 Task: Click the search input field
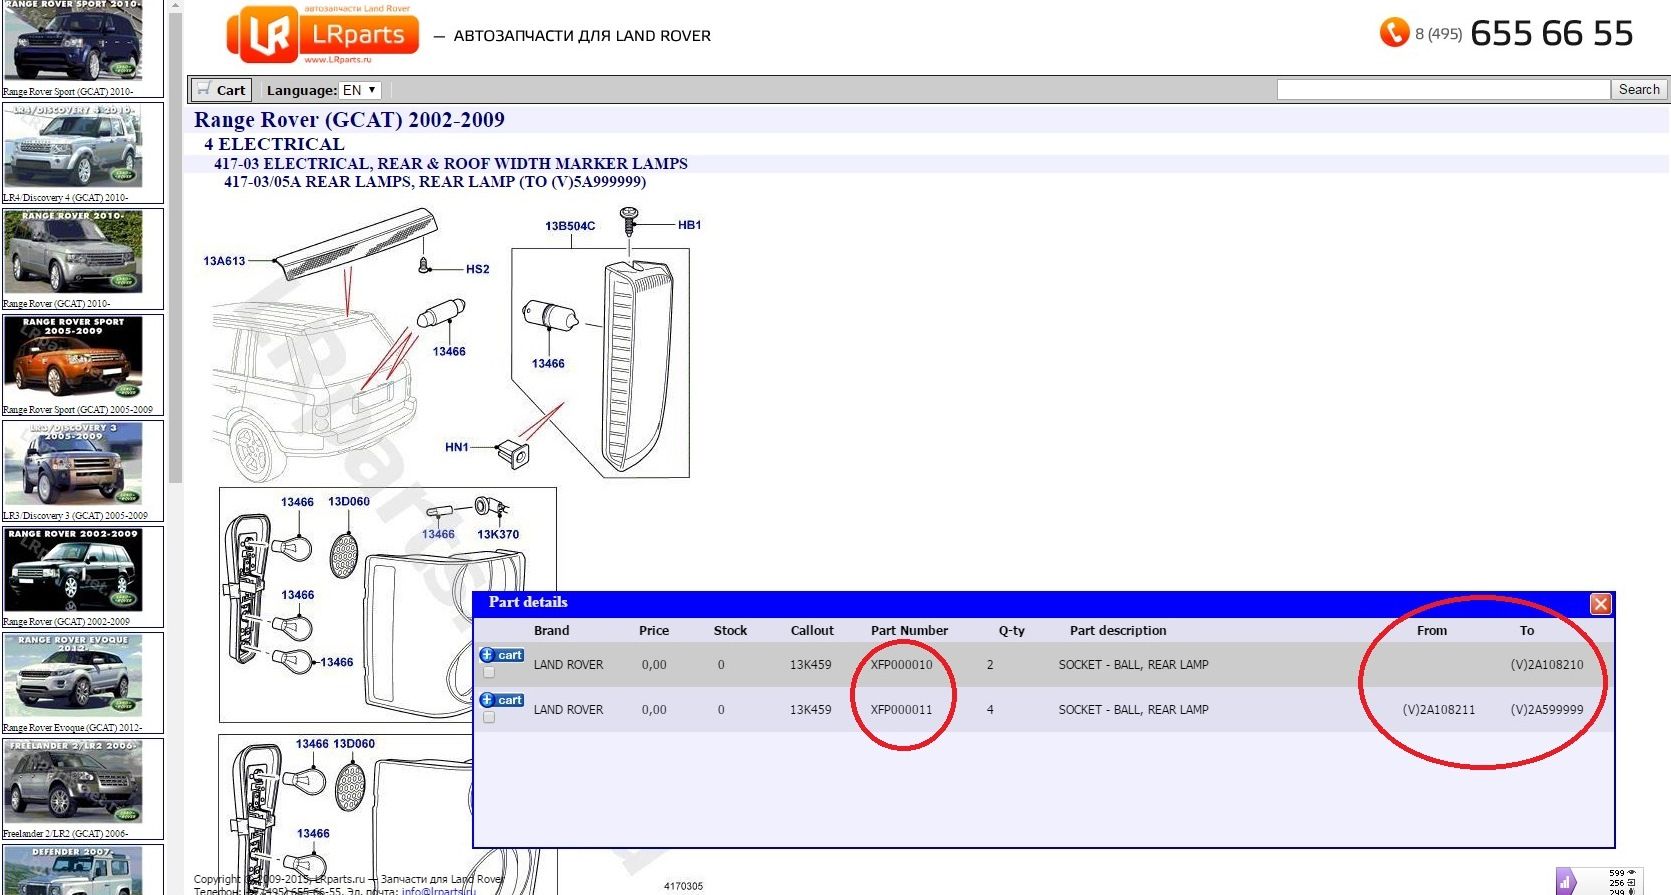pyautogui.click(x=1443, y=90)
